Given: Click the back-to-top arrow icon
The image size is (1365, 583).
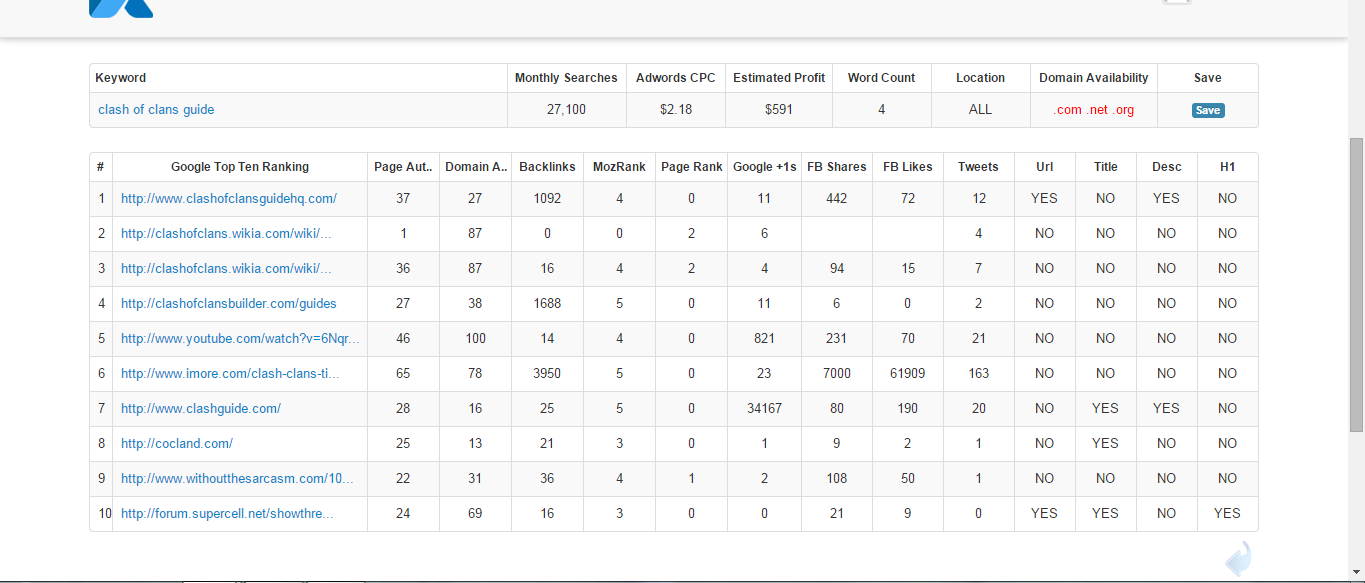Looking at the screenshot, I should 1238,558.
